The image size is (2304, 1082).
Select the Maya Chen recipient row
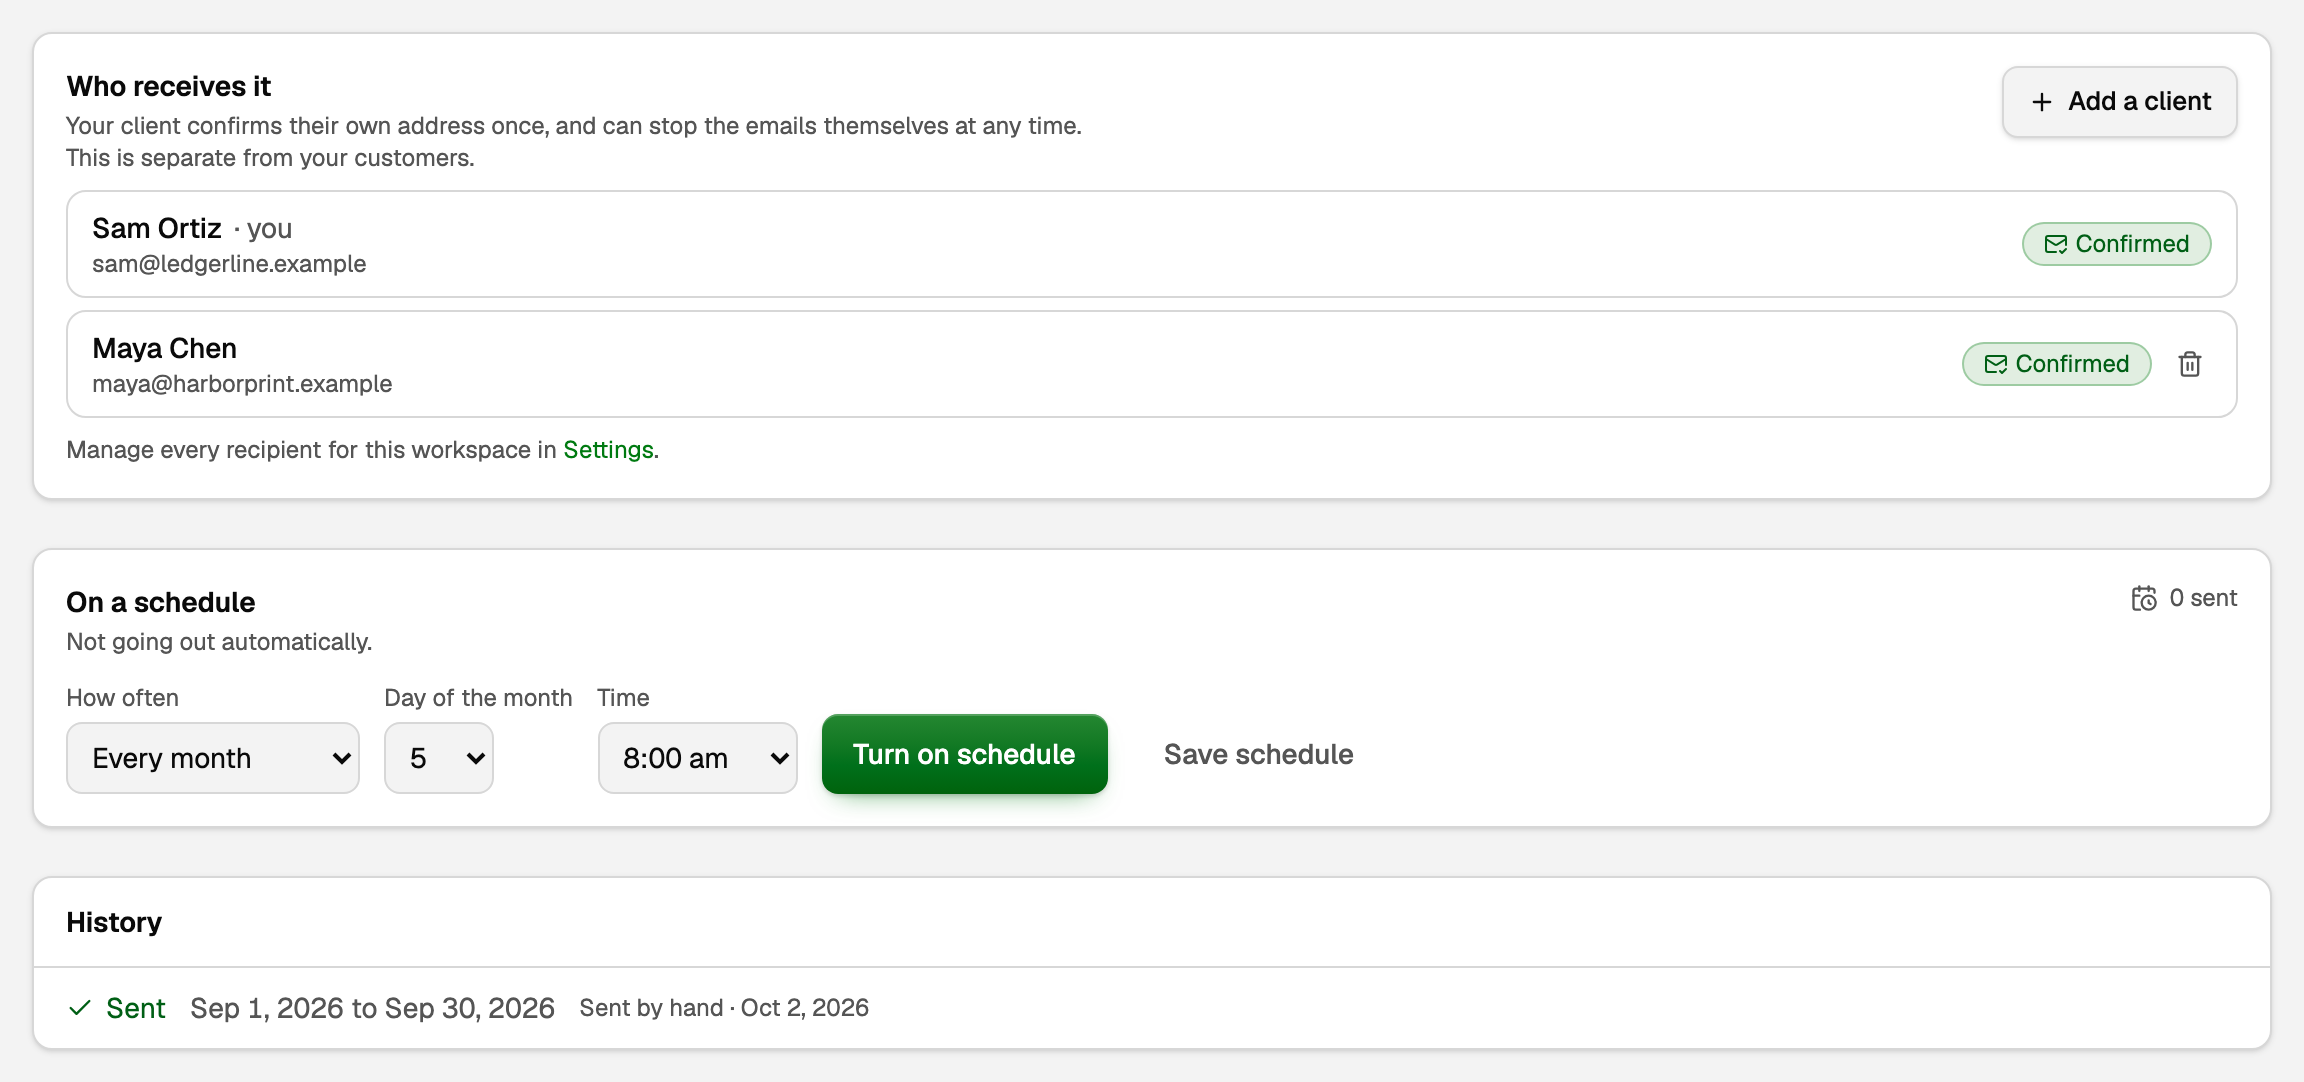click(1152, 364)
